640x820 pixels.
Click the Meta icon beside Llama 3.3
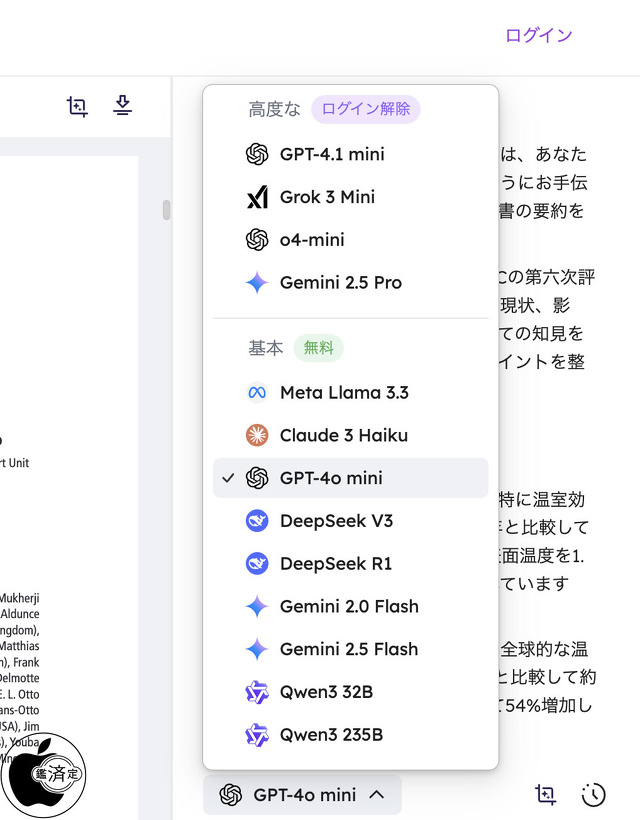pyautogui.click(x=257, y=393)
